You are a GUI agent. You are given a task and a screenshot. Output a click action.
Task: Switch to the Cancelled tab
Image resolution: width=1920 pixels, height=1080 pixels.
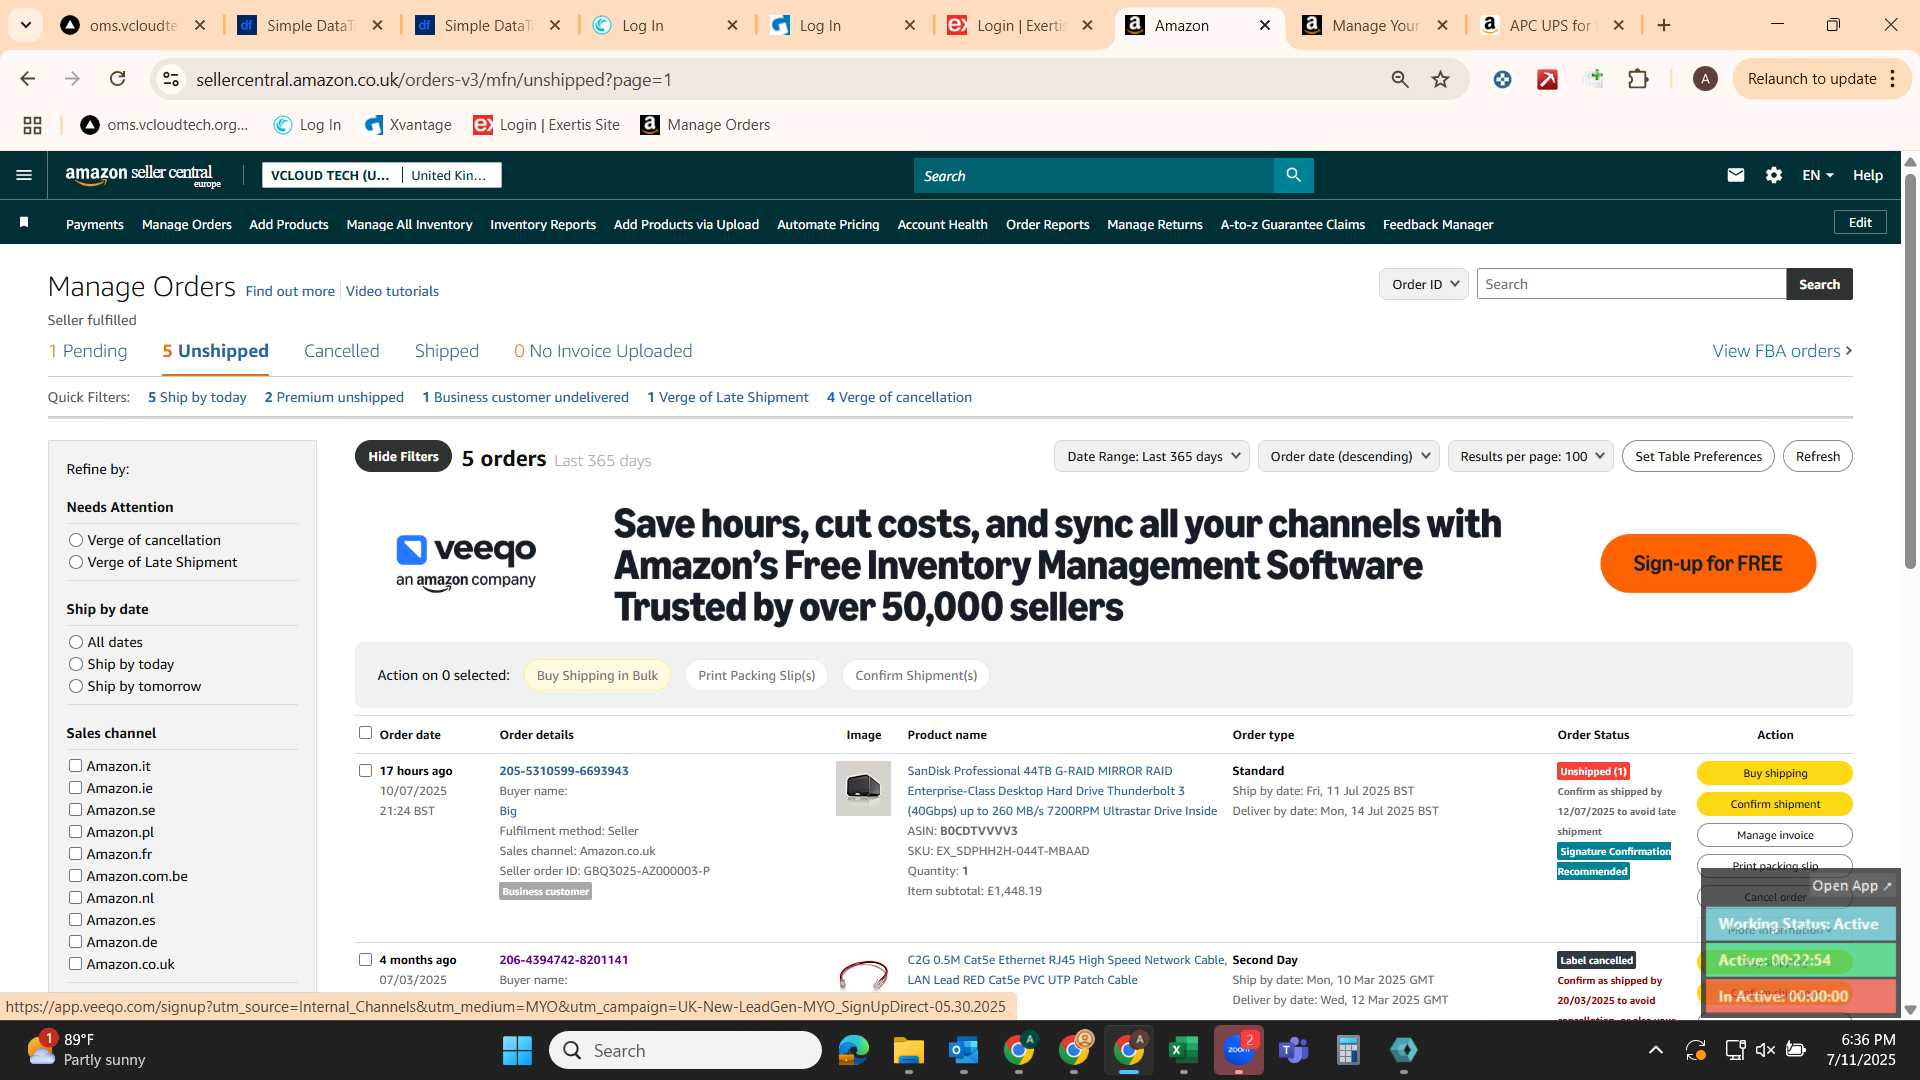click(341, 351)
